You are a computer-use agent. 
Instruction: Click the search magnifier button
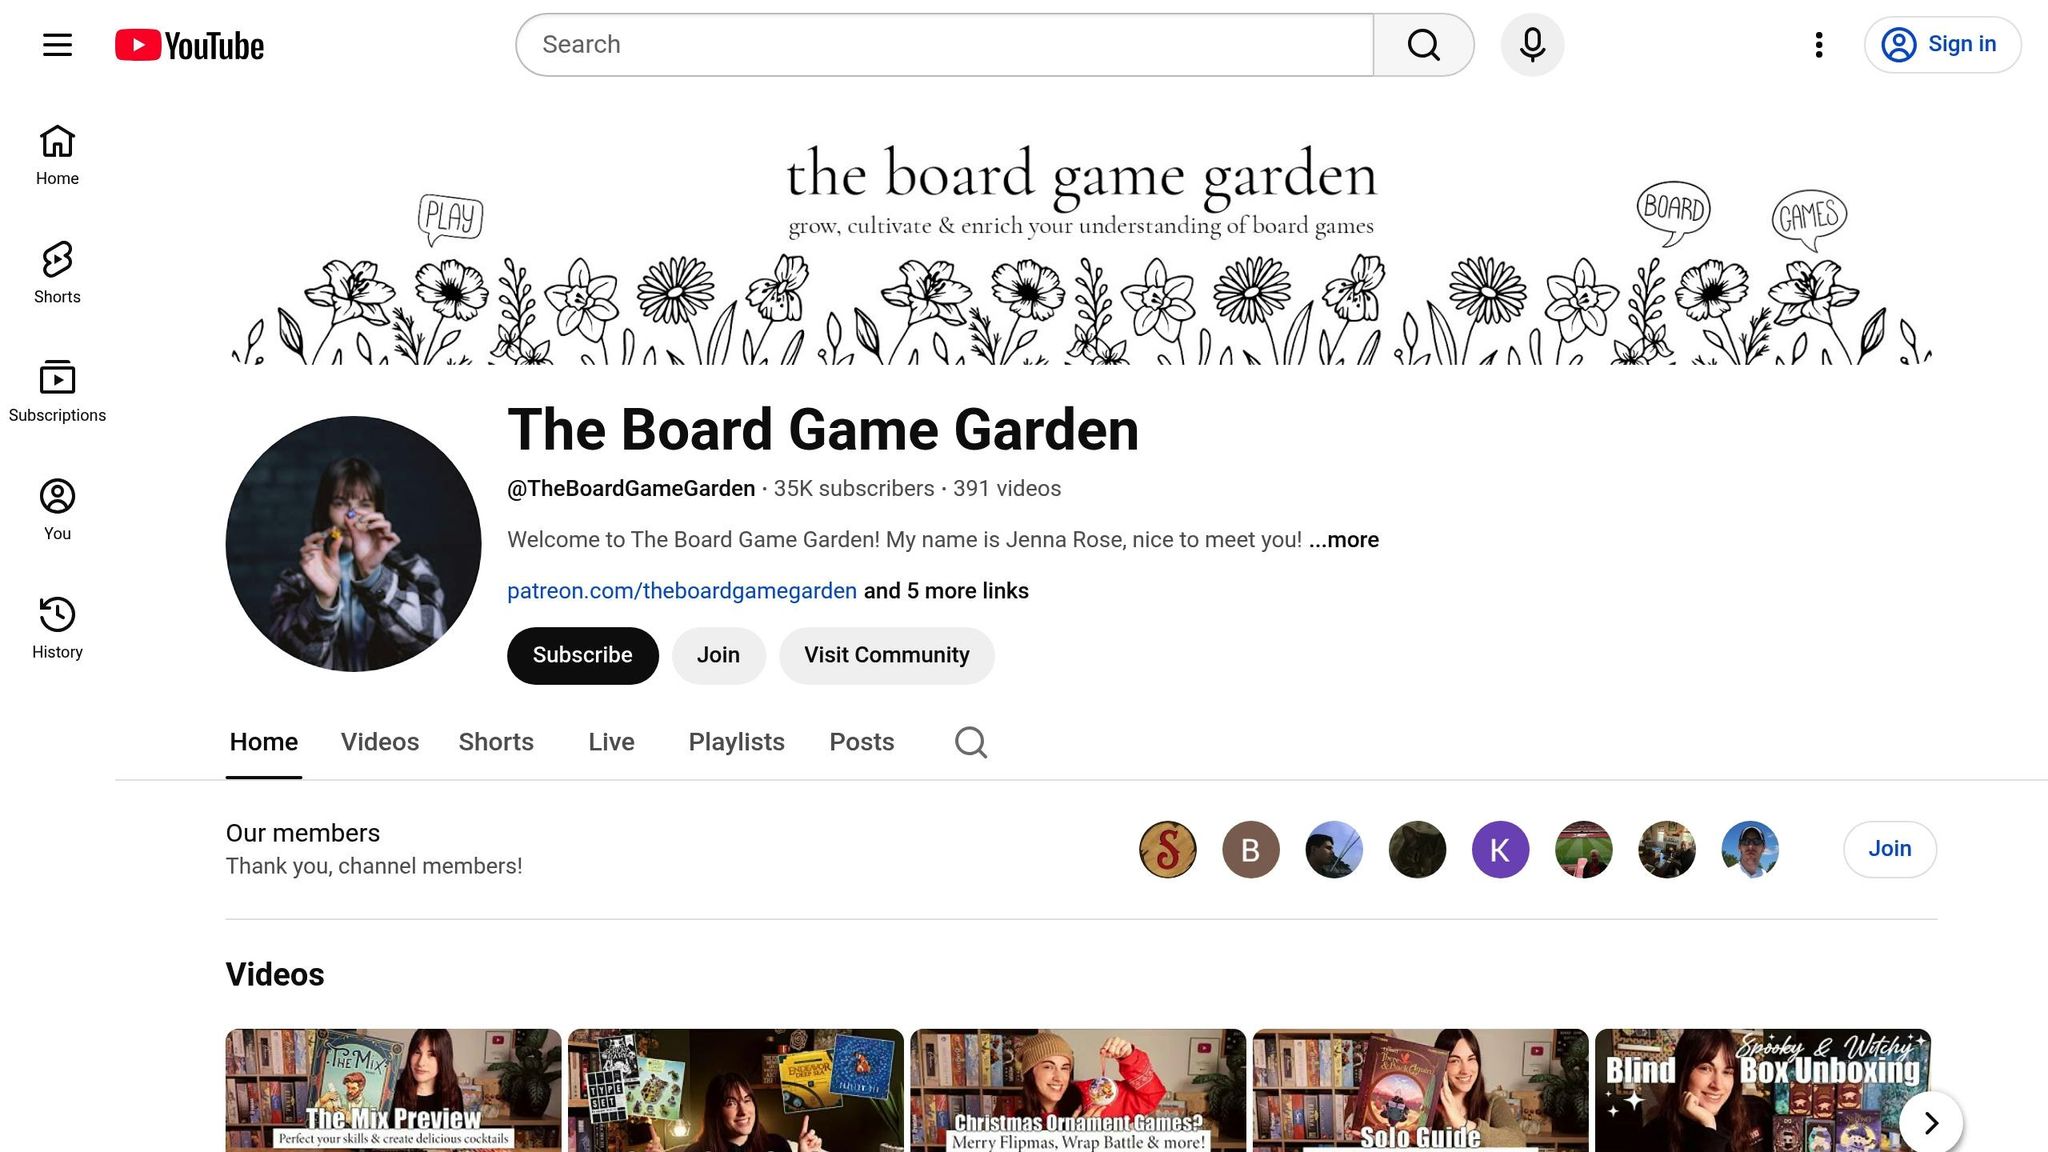[x=1423, y=45]
